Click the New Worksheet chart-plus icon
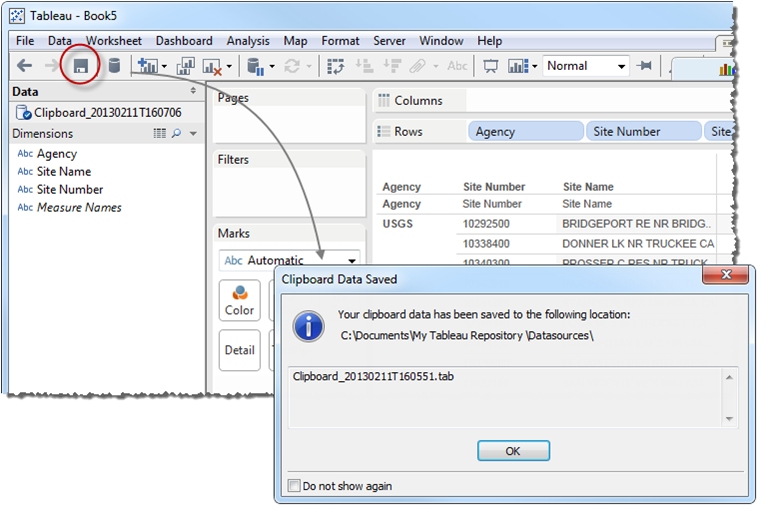The image size is (766, 510). [148, 65]
